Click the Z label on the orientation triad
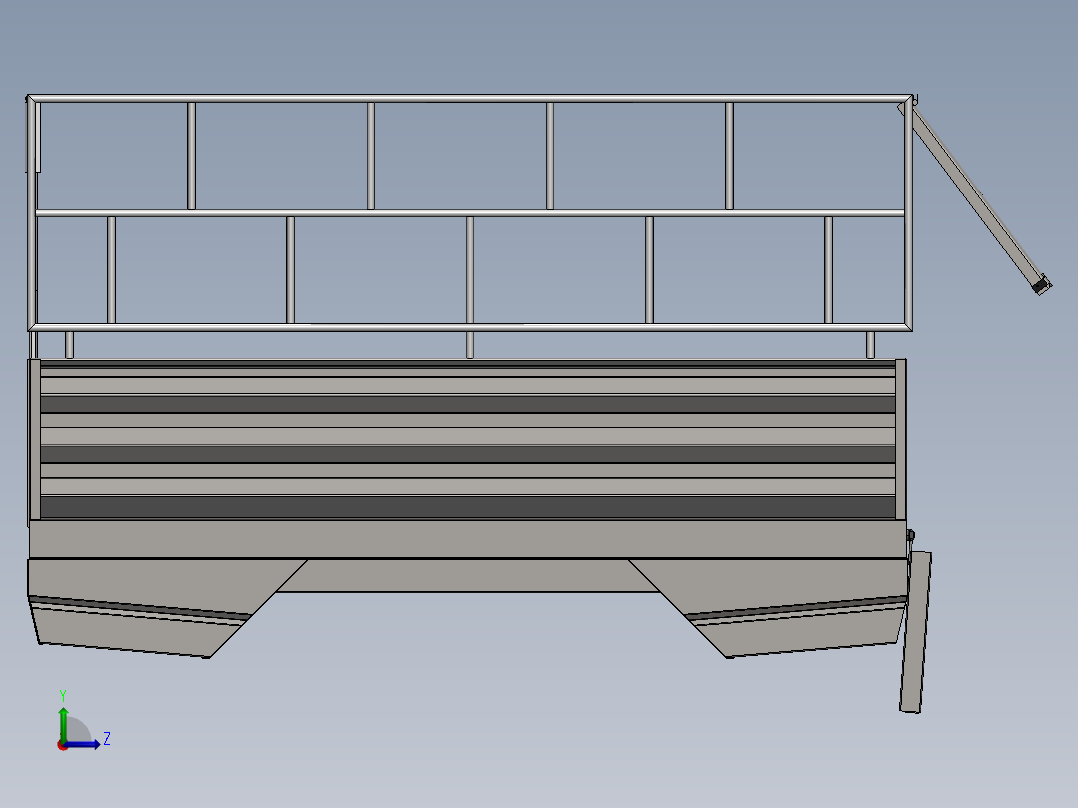Screen dimensions: 1078x808 [107, 740]
